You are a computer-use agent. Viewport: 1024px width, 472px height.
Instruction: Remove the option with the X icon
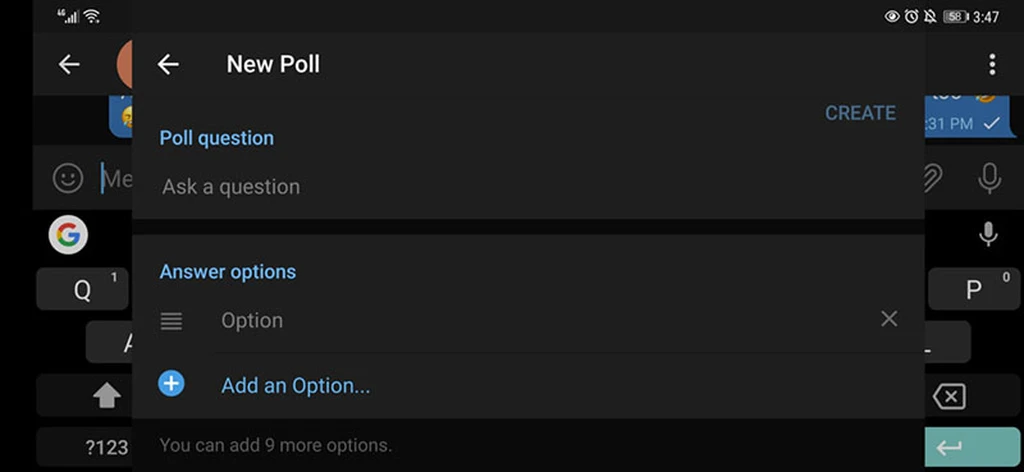pyautogui.click(x=889, y=319)
